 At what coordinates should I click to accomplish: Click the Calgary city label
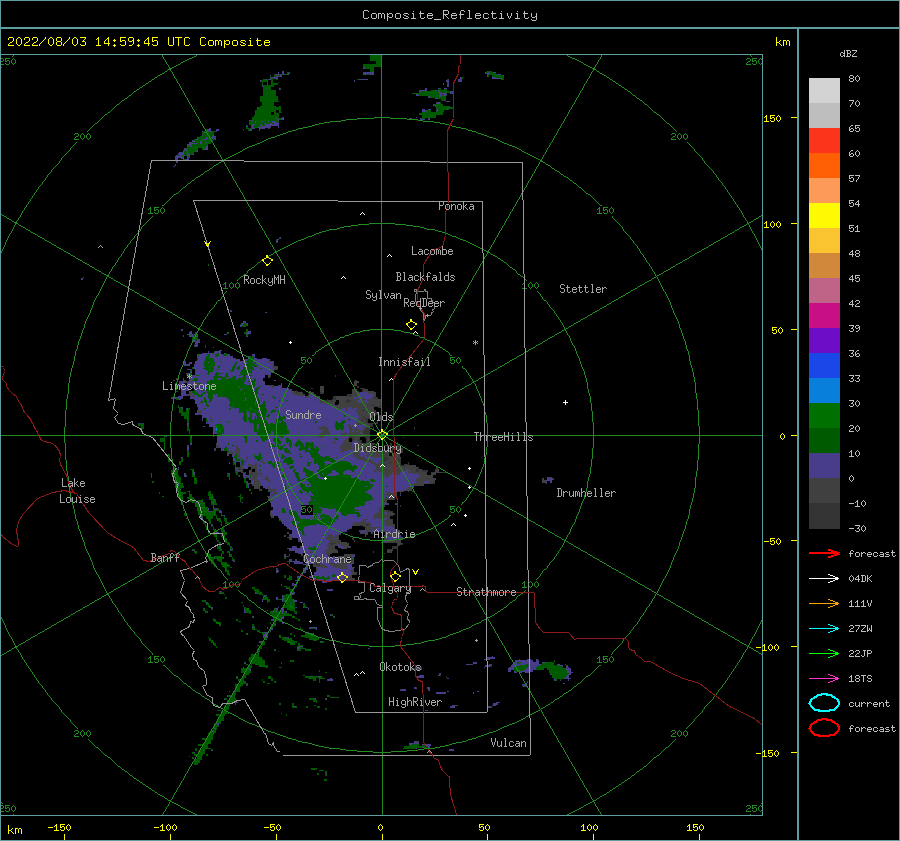click(390, 588)
